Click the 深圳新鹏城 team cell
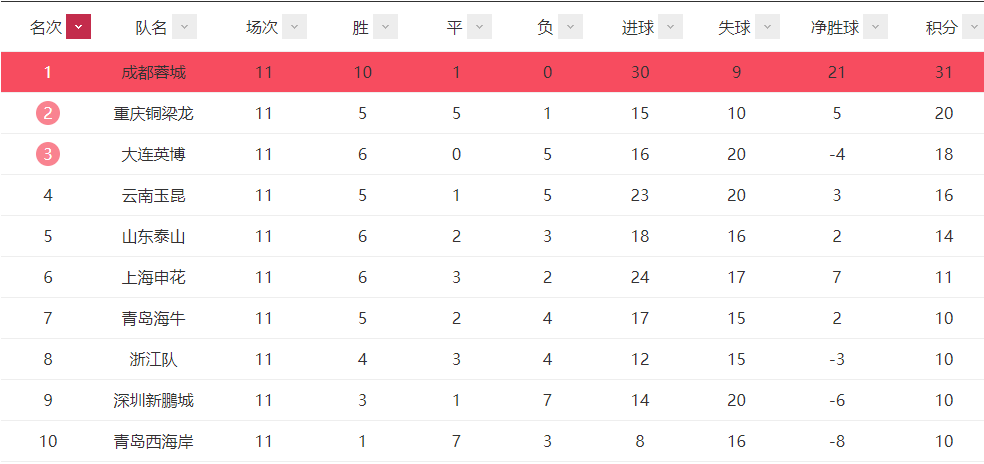This screenshot has height=464, width=984. [x=154, y=401]
